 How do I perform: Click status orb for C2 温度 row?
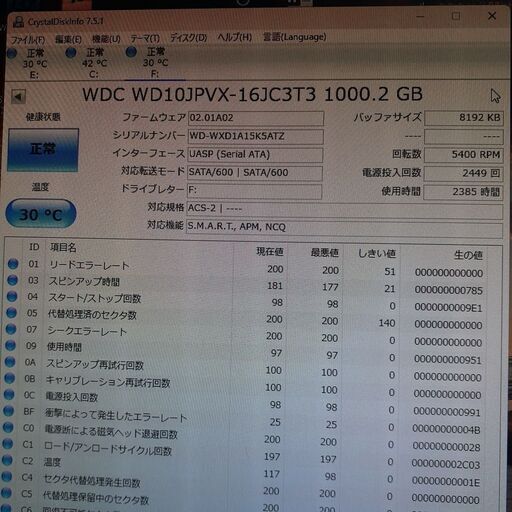(7, 460)
